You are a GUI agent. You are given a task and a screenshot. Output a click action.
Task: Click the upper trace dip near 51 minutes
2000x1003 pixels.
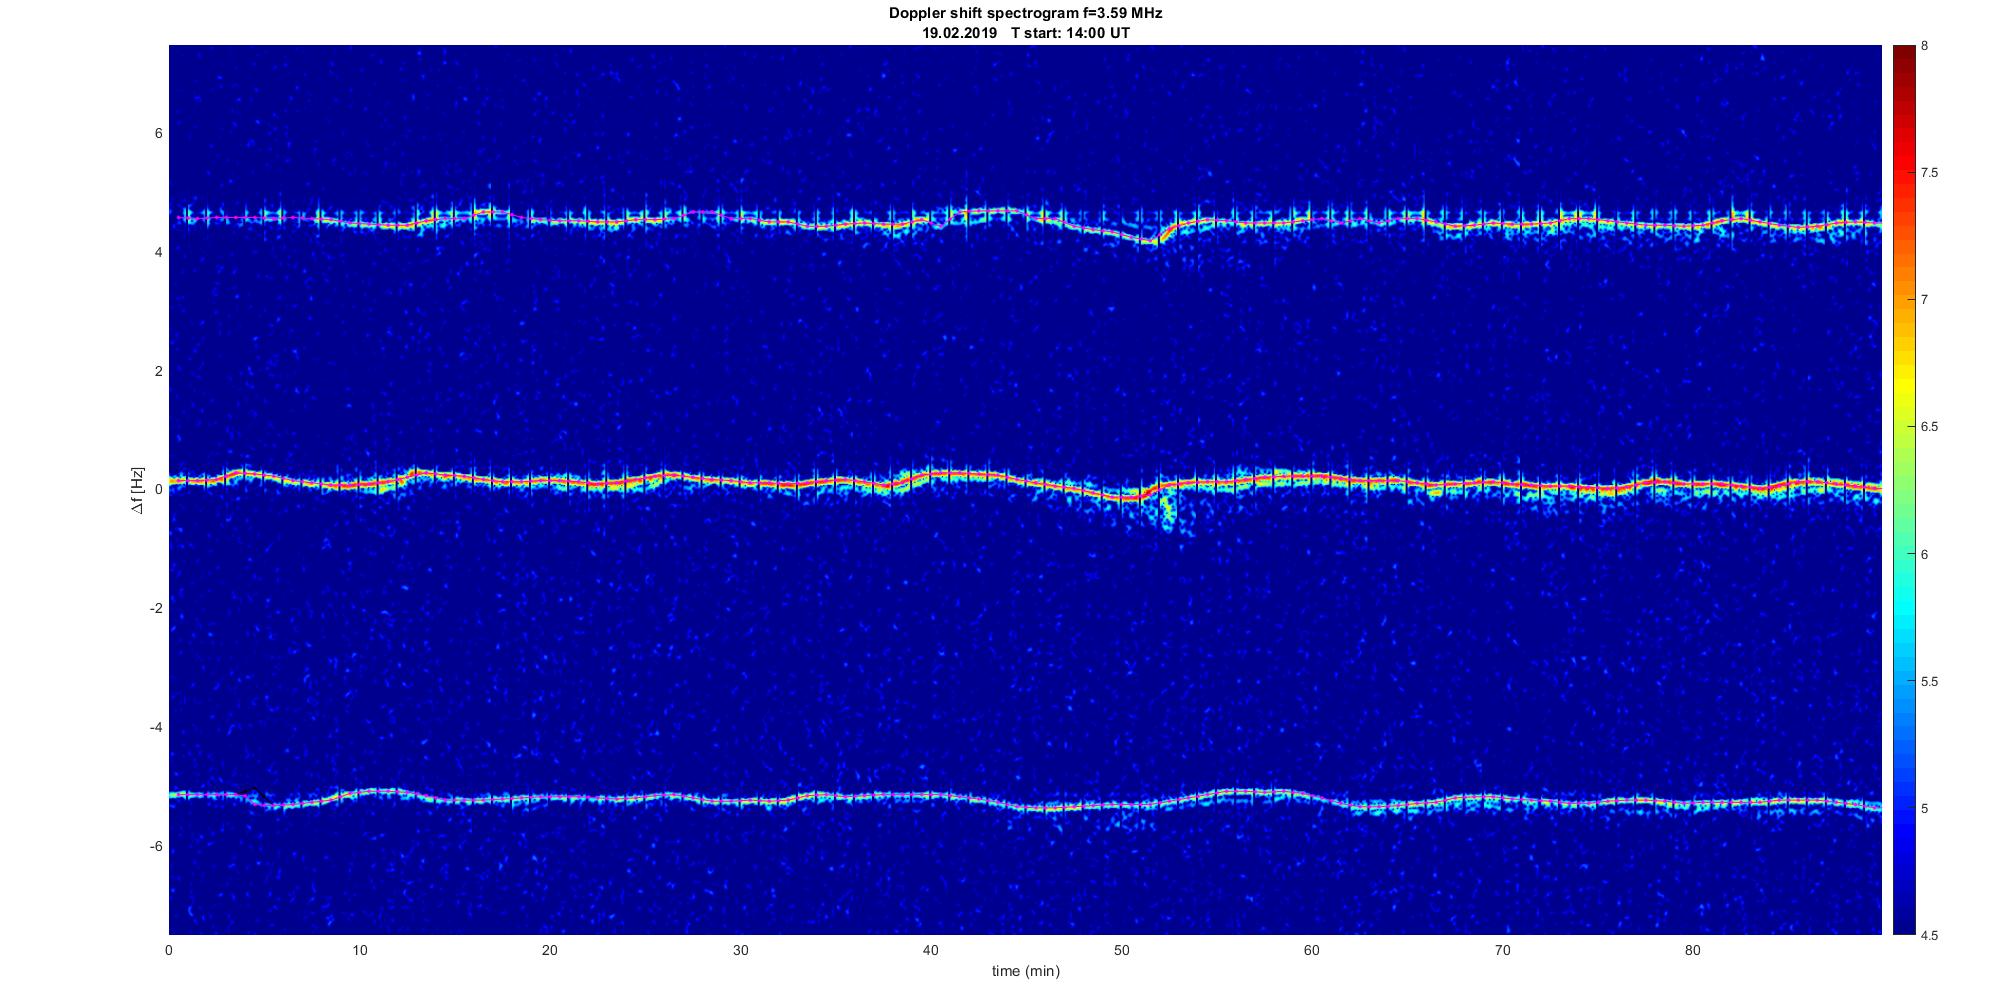[x=1150, y=240]
